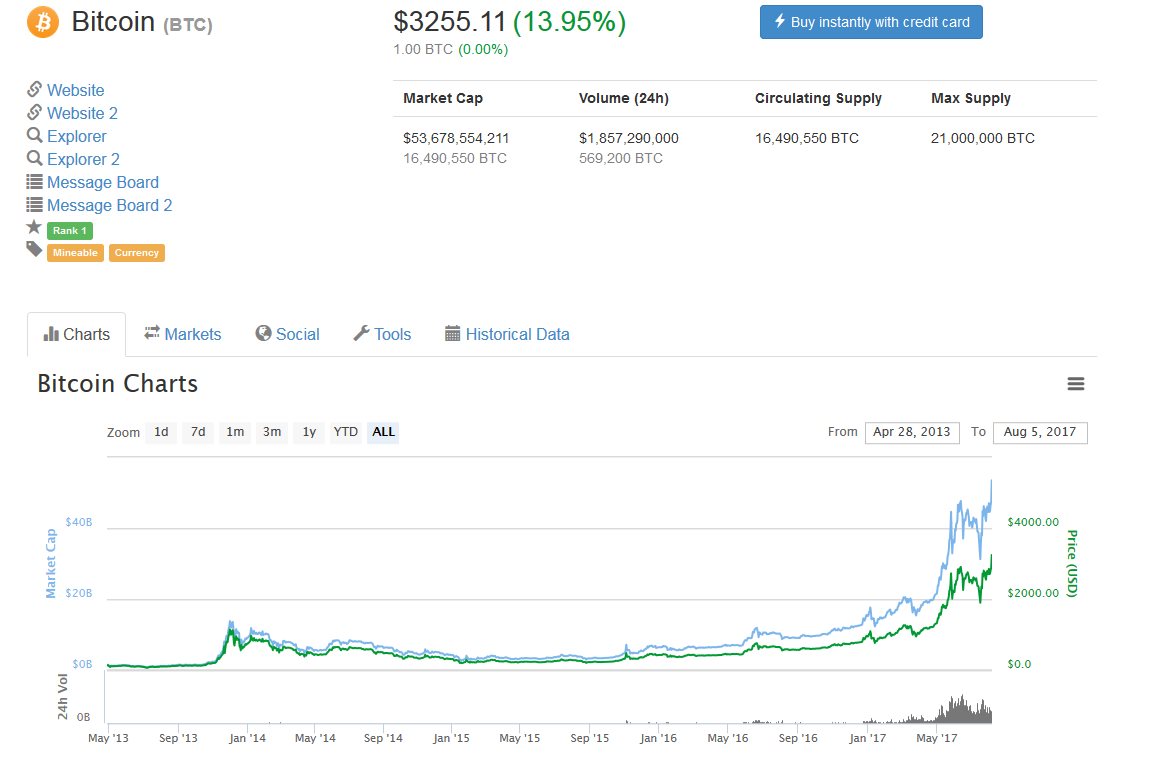1151x766 pixels.
Task: Click the list icon beside Message Board 2
Action: [35, 204]
